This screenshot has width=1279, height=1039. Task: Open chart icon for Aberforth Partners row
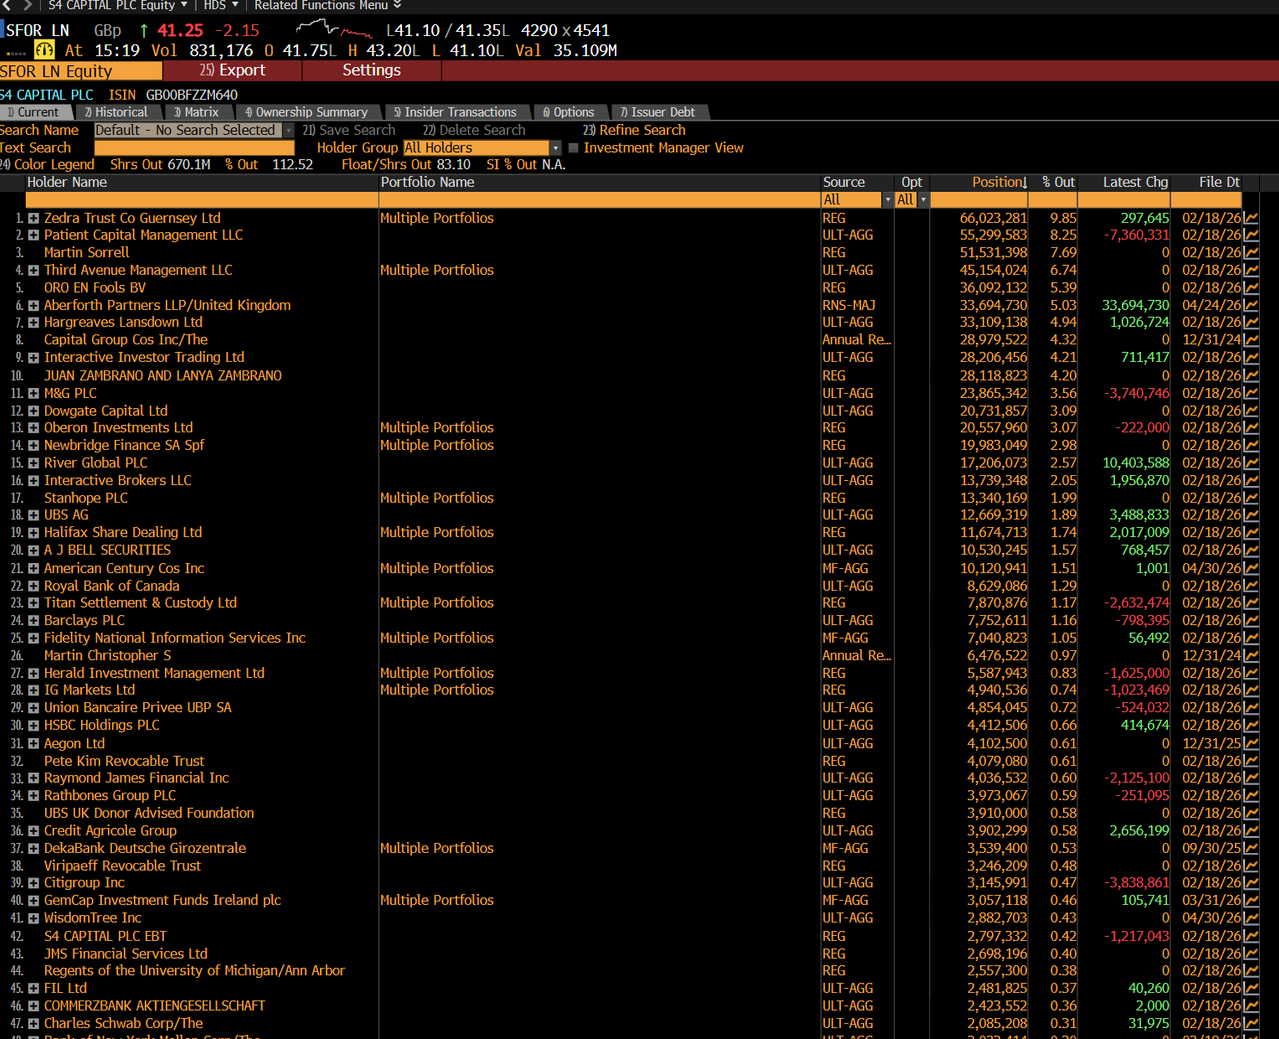point(1251,305)
